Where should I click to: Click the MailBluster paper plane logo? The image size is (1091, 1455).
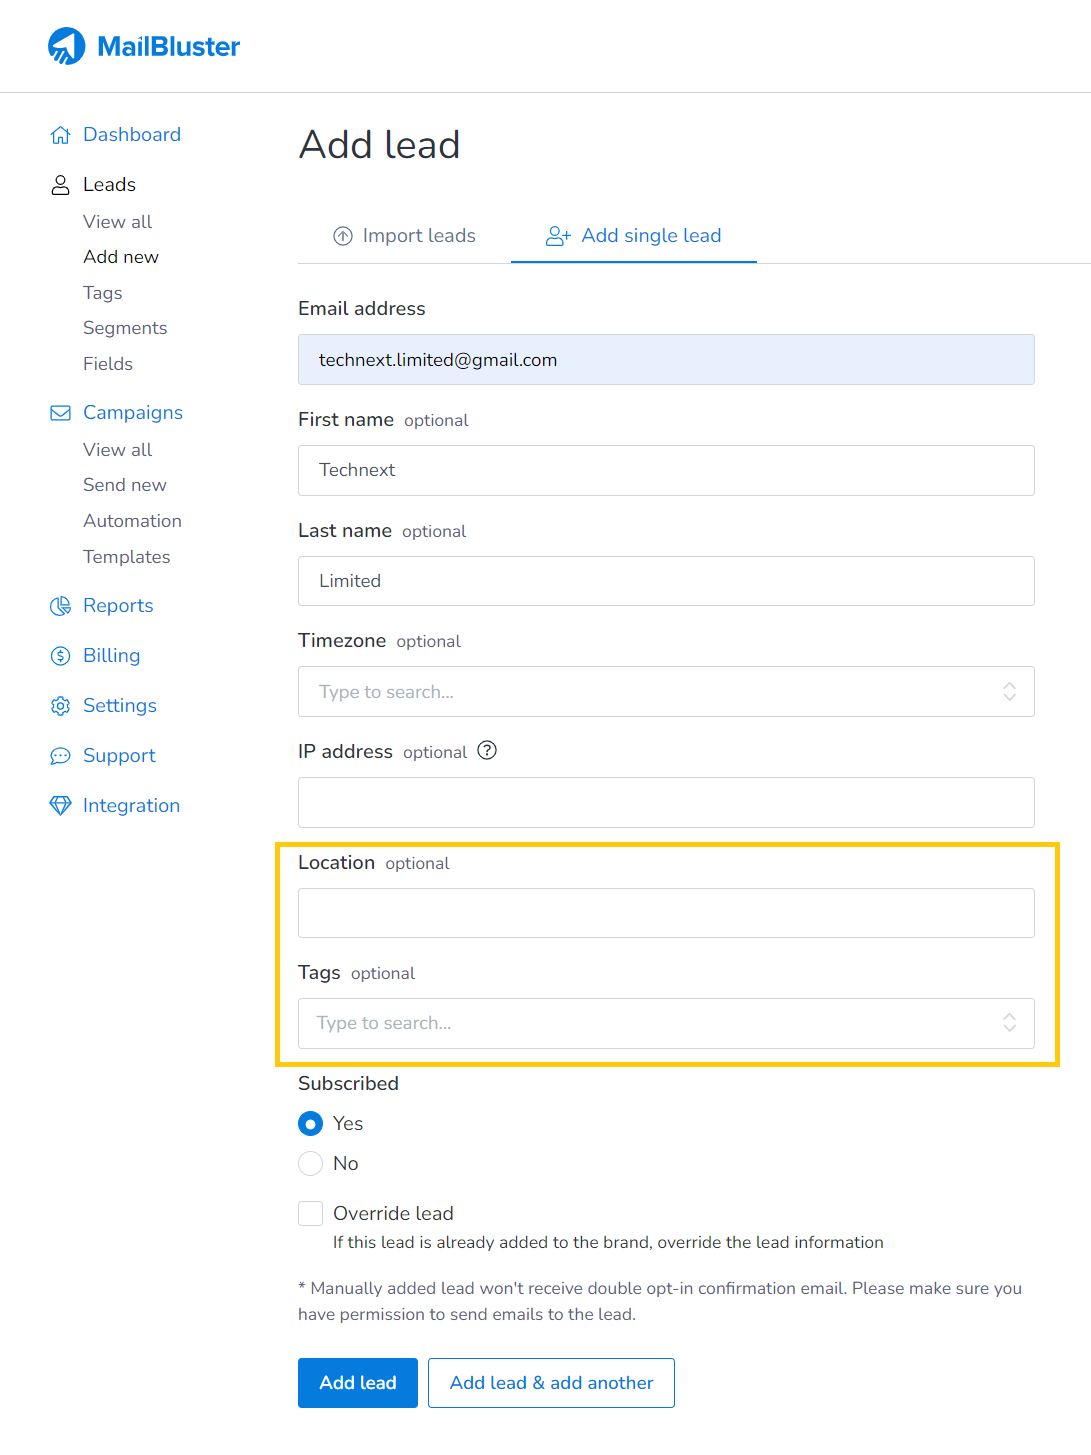pos(67,46)
